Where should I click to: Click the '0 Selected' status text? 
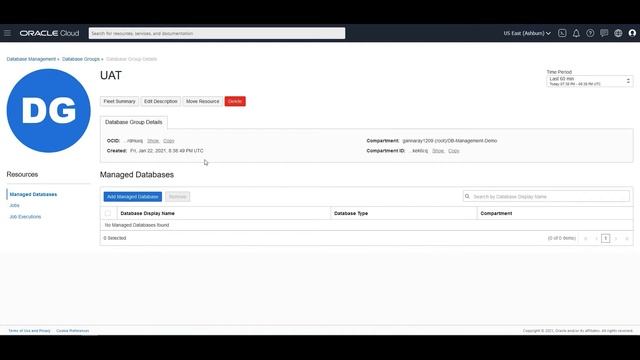click(x=115, y=238)
